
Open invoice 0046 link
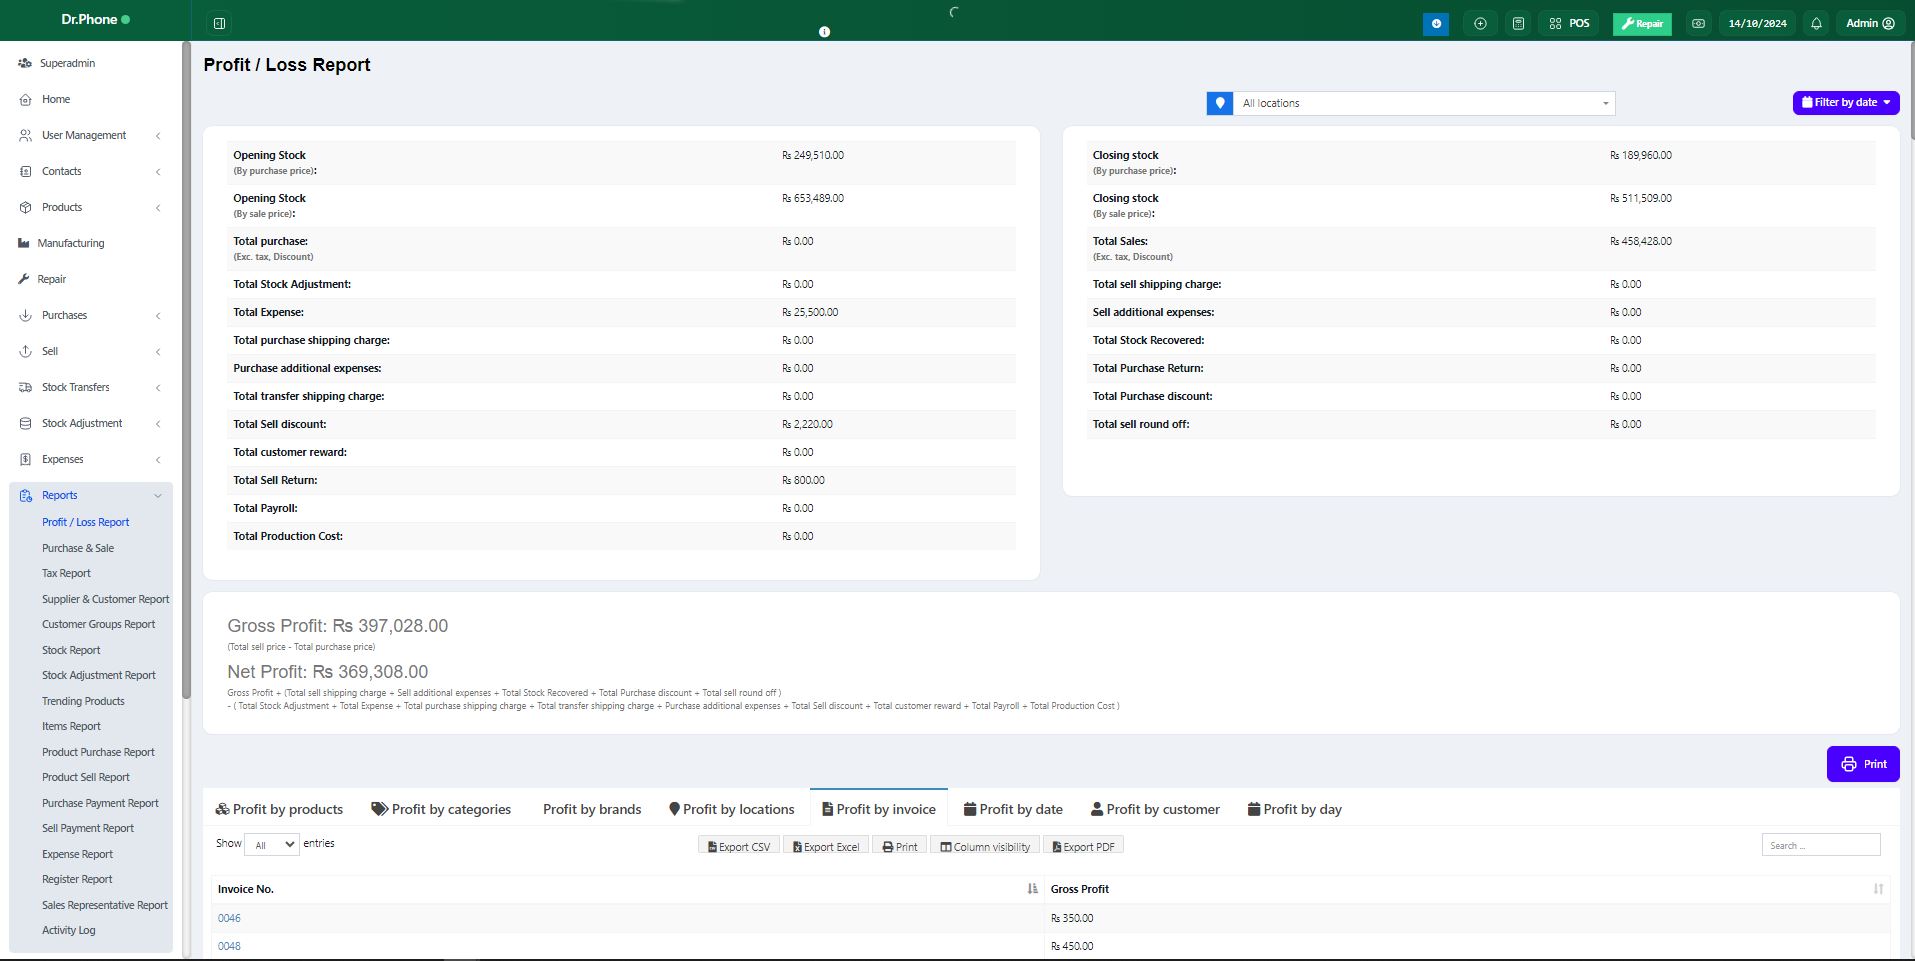pyautogui.click(x=229, y=918)
